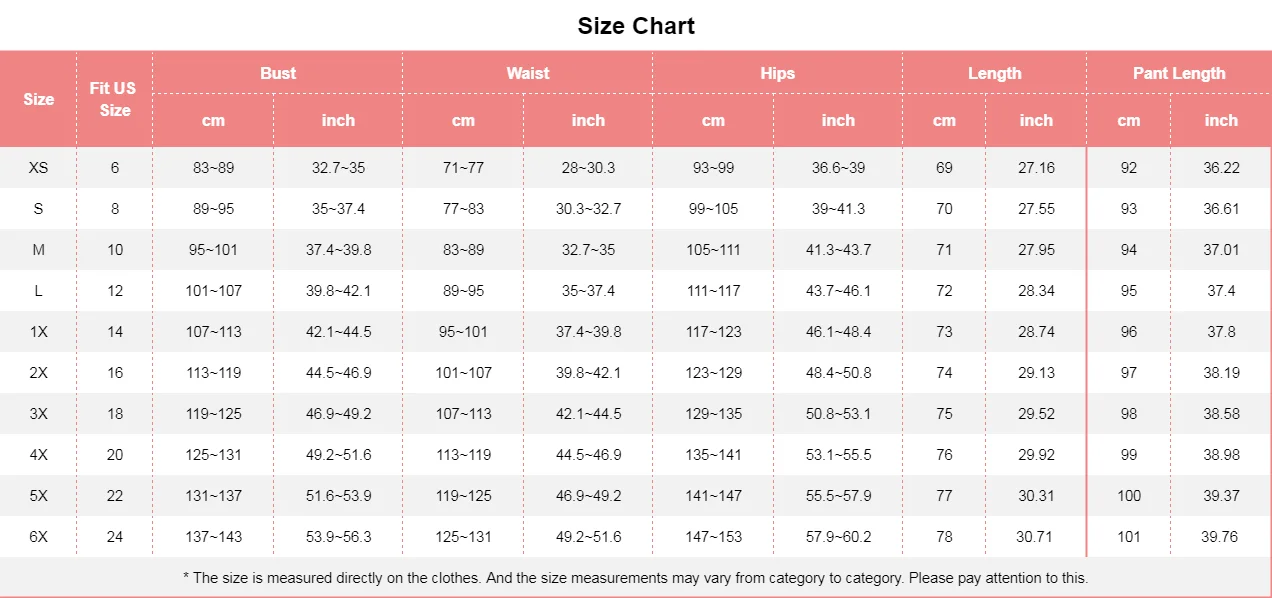
Task: Click length value 27.16 inch
Action: coord(1036,168)
